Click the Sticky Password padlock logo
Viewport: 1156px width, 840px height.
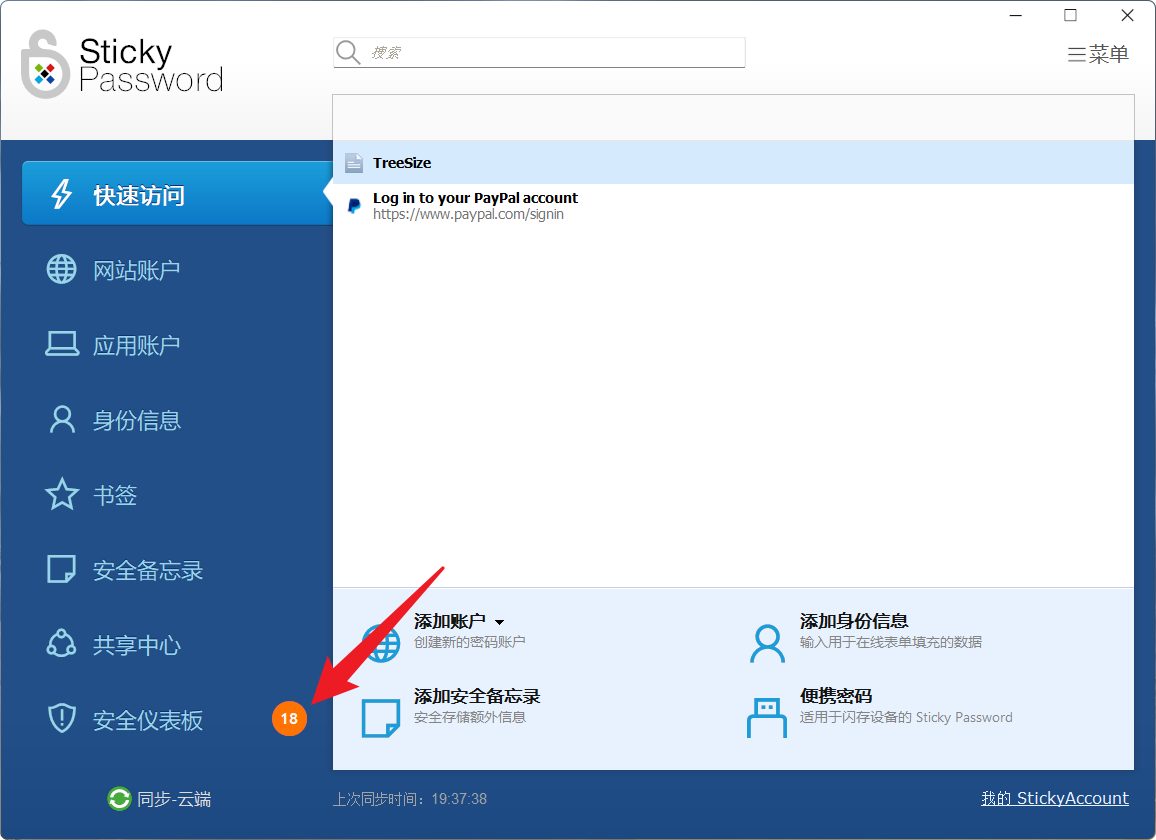[45, 64]
